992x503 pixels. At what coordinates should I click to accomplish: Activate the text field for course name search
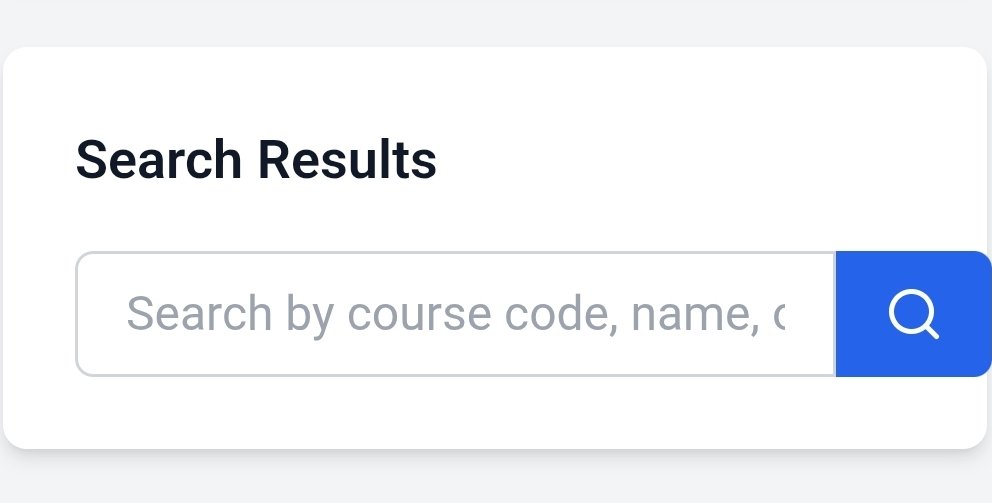(455, 315)
